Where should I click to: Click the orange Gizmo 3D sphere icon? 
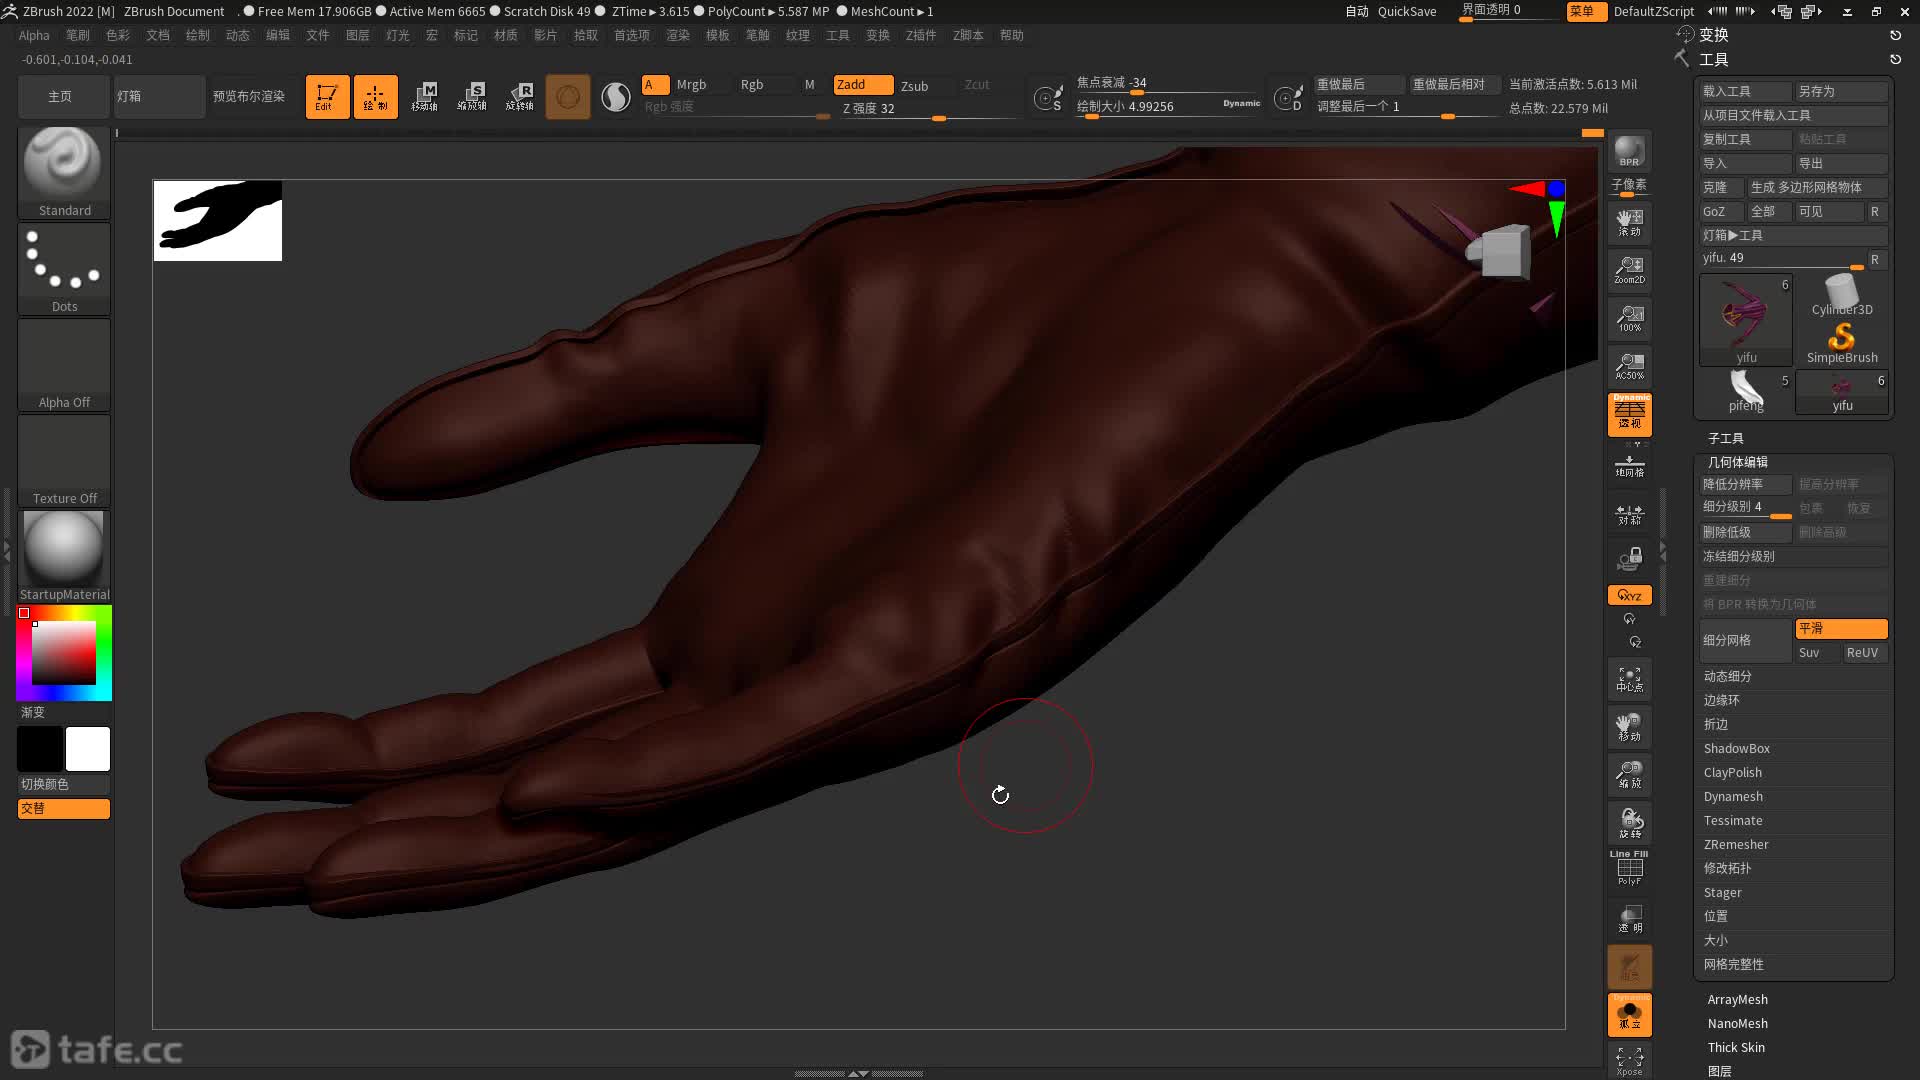(568, 97)
